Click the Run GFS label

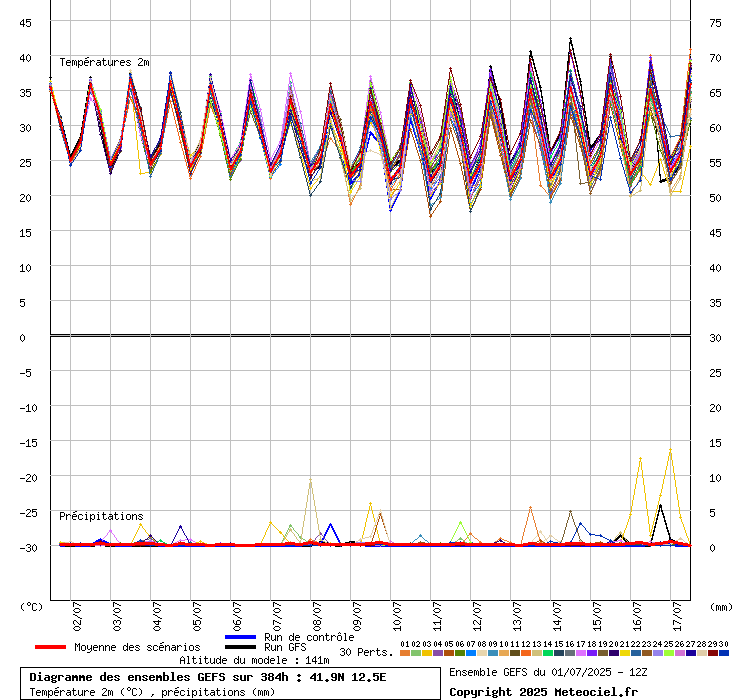[x=285, y=647]
